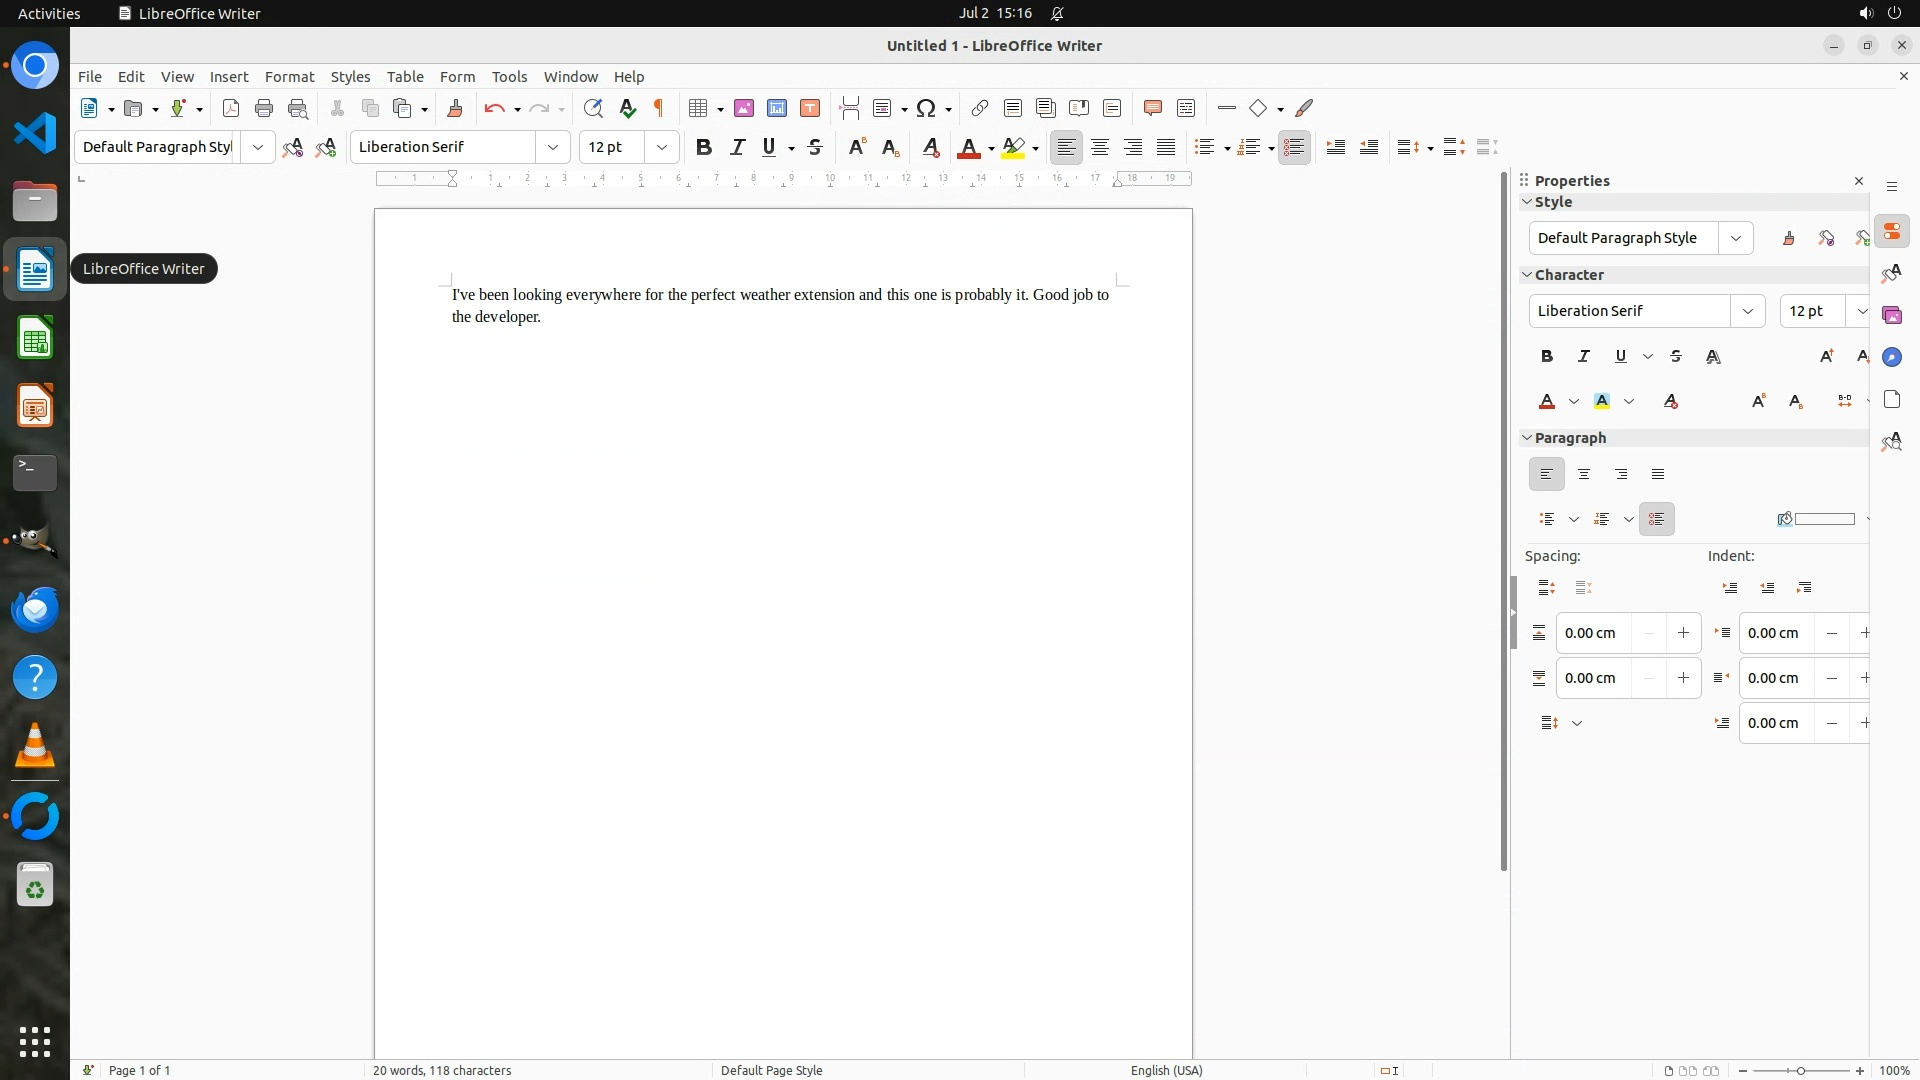Click the word count in the status bar
Image resolution: width=1920 pixels, height=1080 pixels.
coord(442,1070)
